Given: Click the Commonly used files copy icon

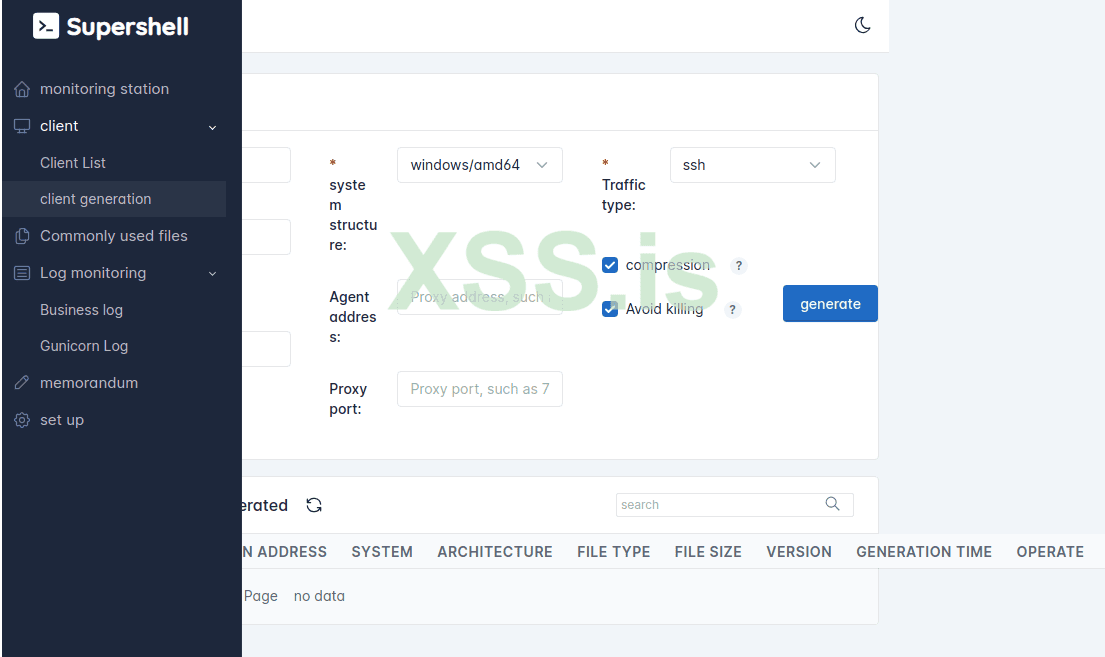Looking at the screenshot, I should coord(21,235).
